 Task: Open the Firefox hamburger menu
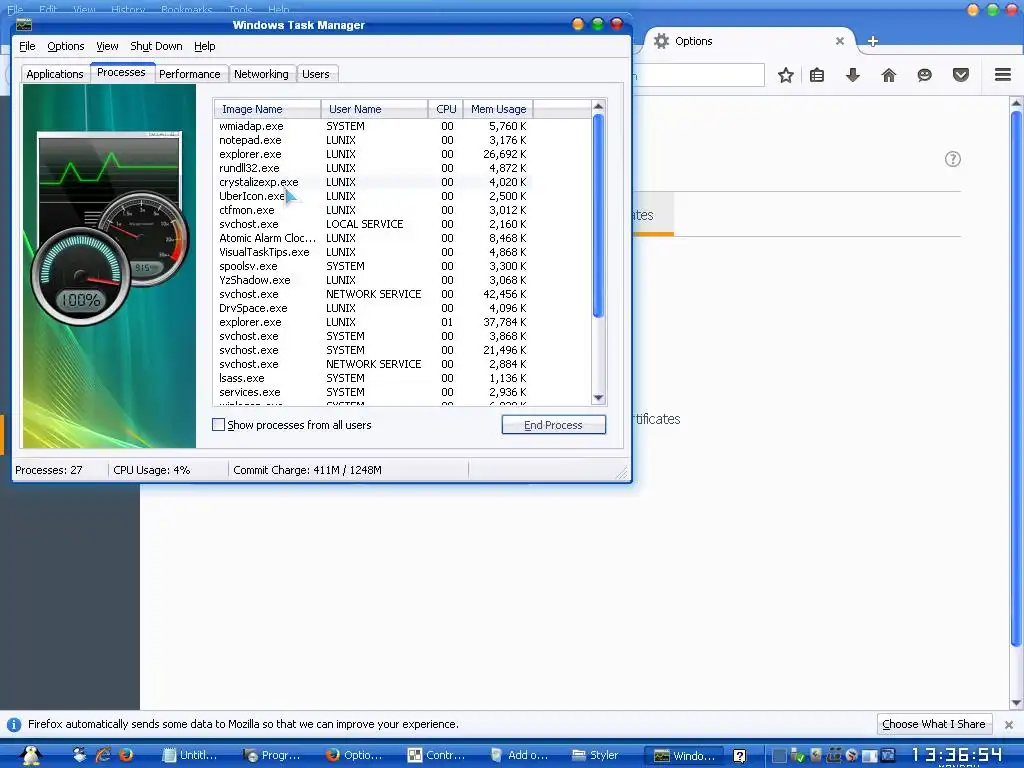(1003, 75)
